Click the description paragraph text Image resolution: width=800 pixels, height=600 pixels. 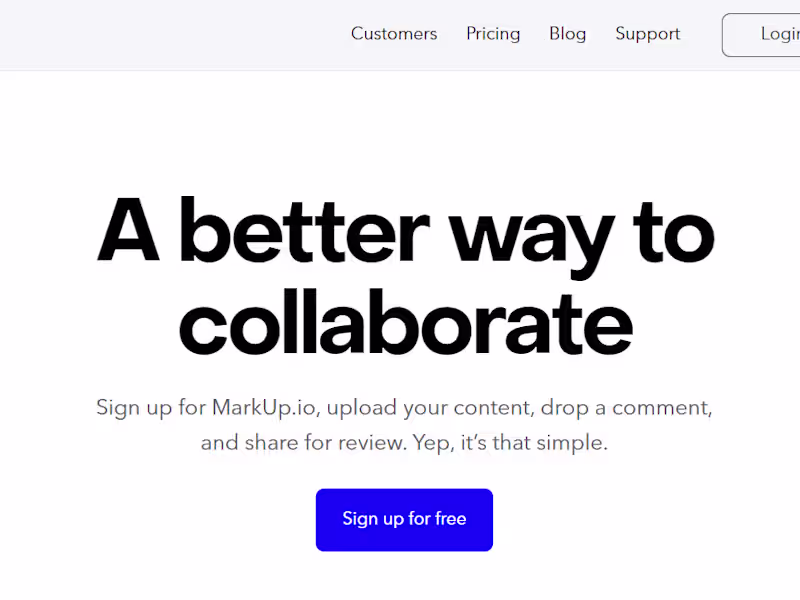click(x=404, y=425)
